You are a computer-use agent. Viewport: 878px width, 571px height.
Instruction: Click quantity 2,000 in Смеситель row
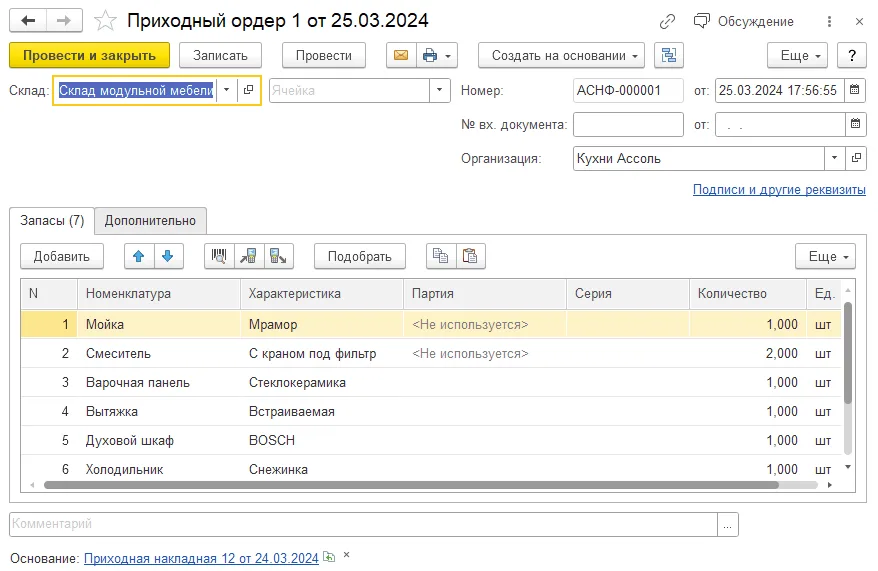pyautogui.click(x=748, y=354)
